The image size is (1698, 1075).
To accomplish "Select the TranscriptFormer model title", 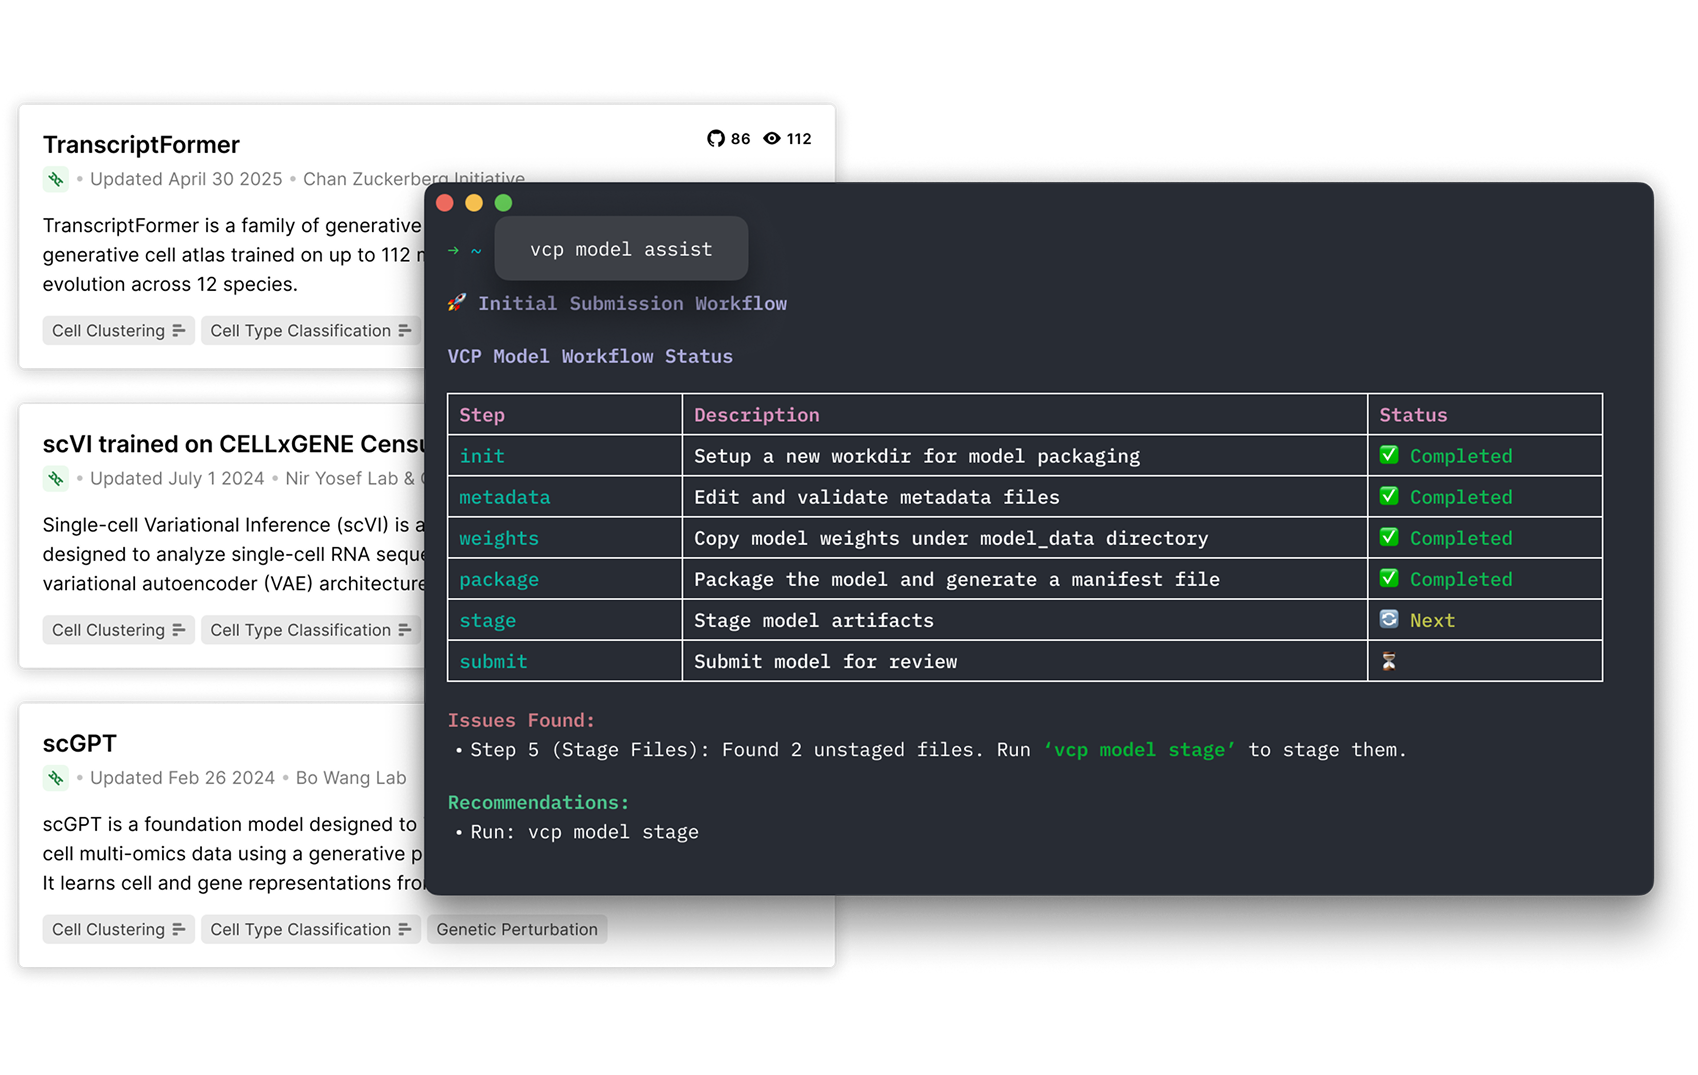I will click(140, 145).
